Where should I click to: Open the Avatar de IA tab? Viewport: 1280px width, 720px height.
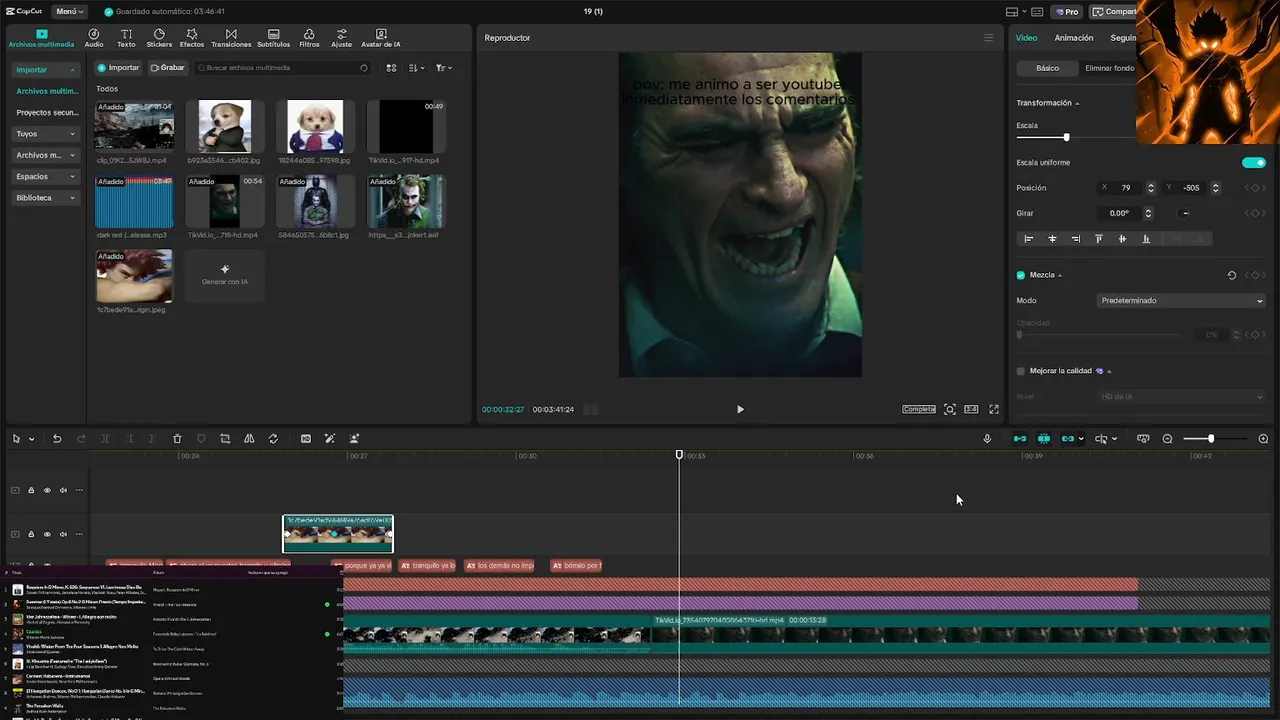381,38
